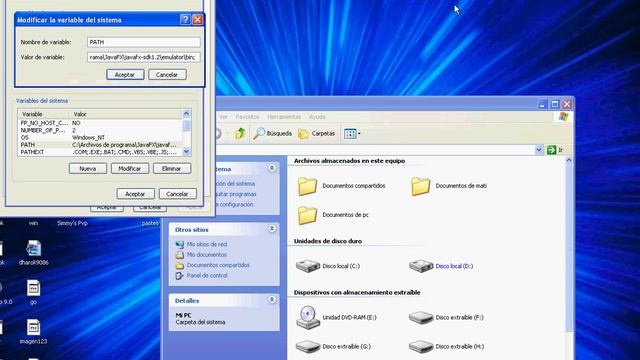
Task: Select the PATH variable row in the list
Action: 100,145
